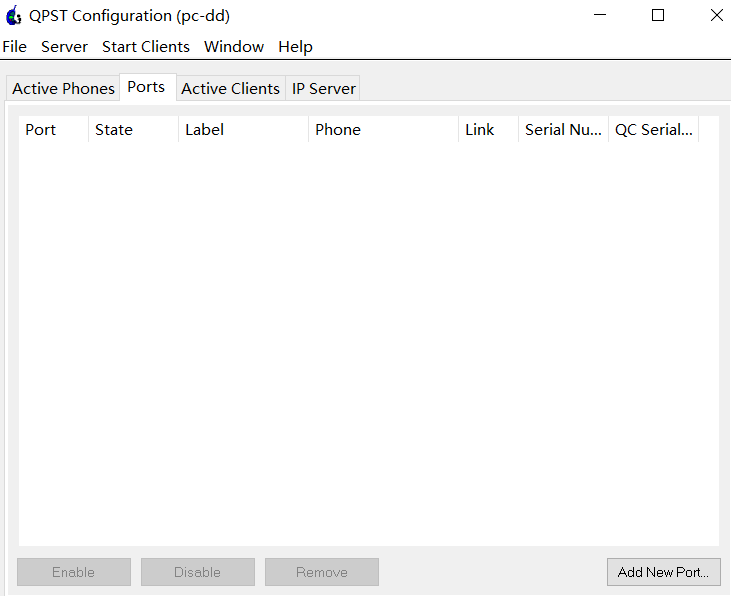731x596 pixels.
Task: Open the IP Server tab
Action: 324,88
